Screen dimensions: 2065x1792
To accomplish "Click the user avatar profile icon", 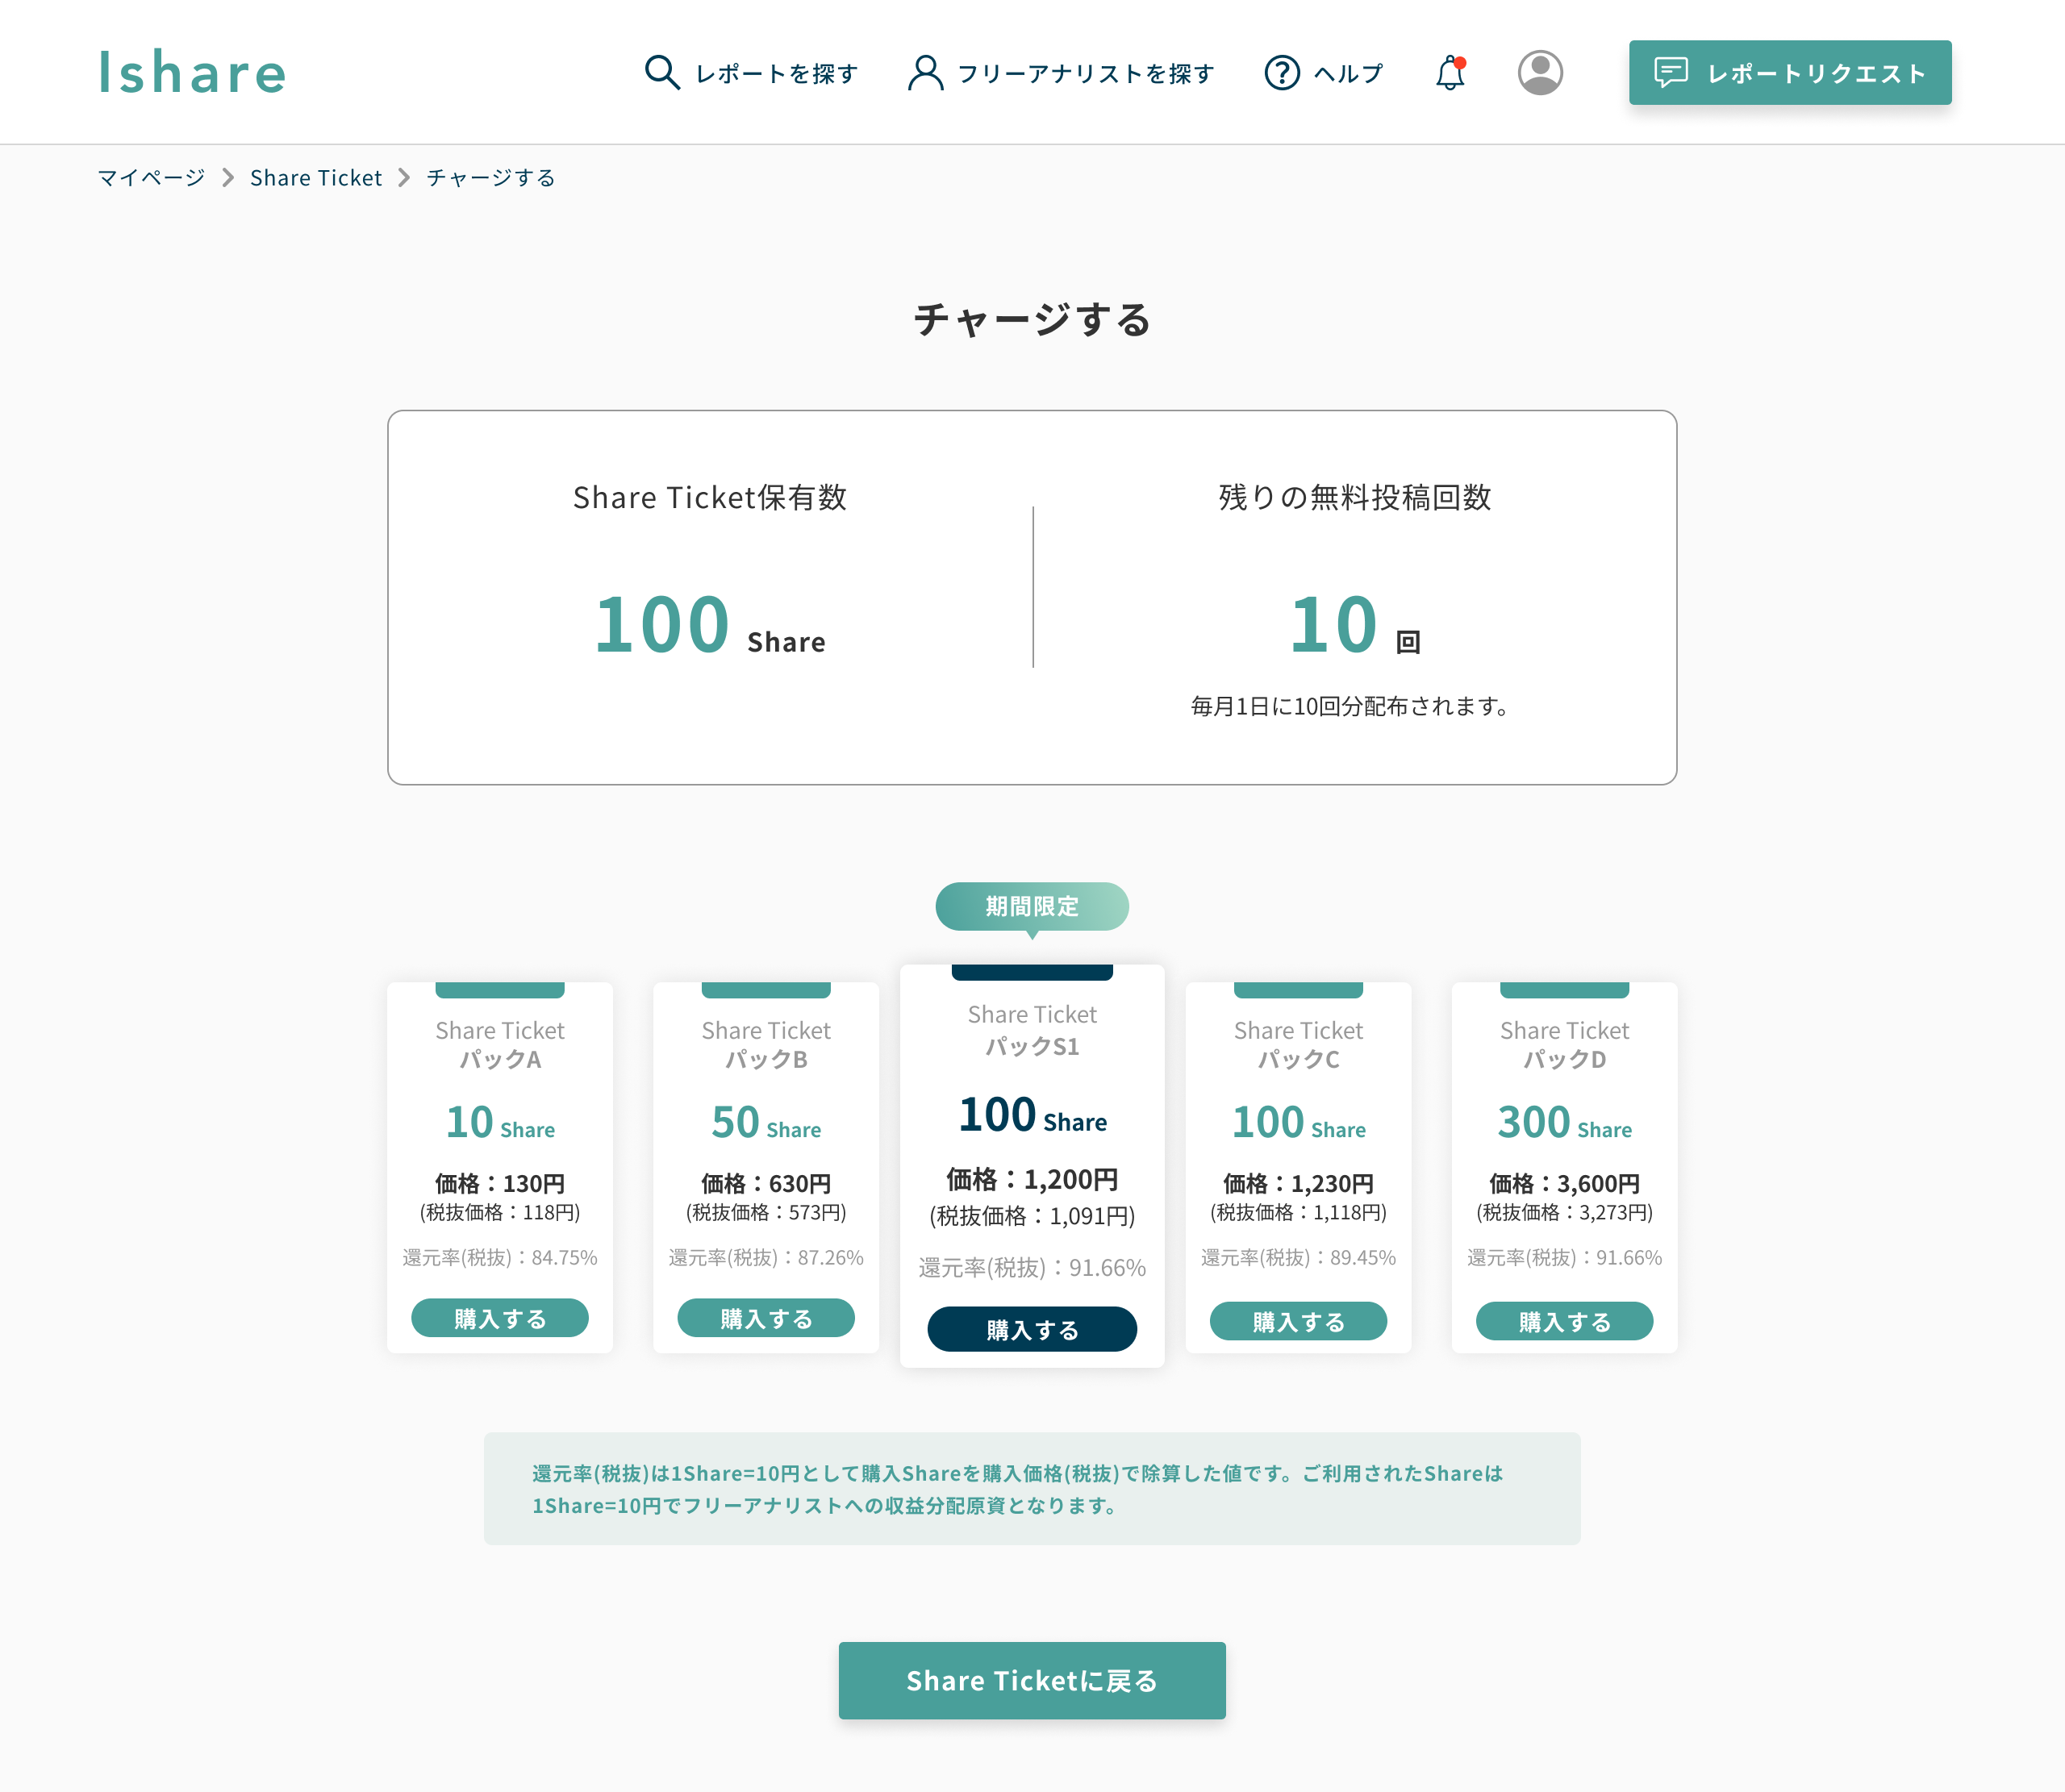I will 1540,71.
